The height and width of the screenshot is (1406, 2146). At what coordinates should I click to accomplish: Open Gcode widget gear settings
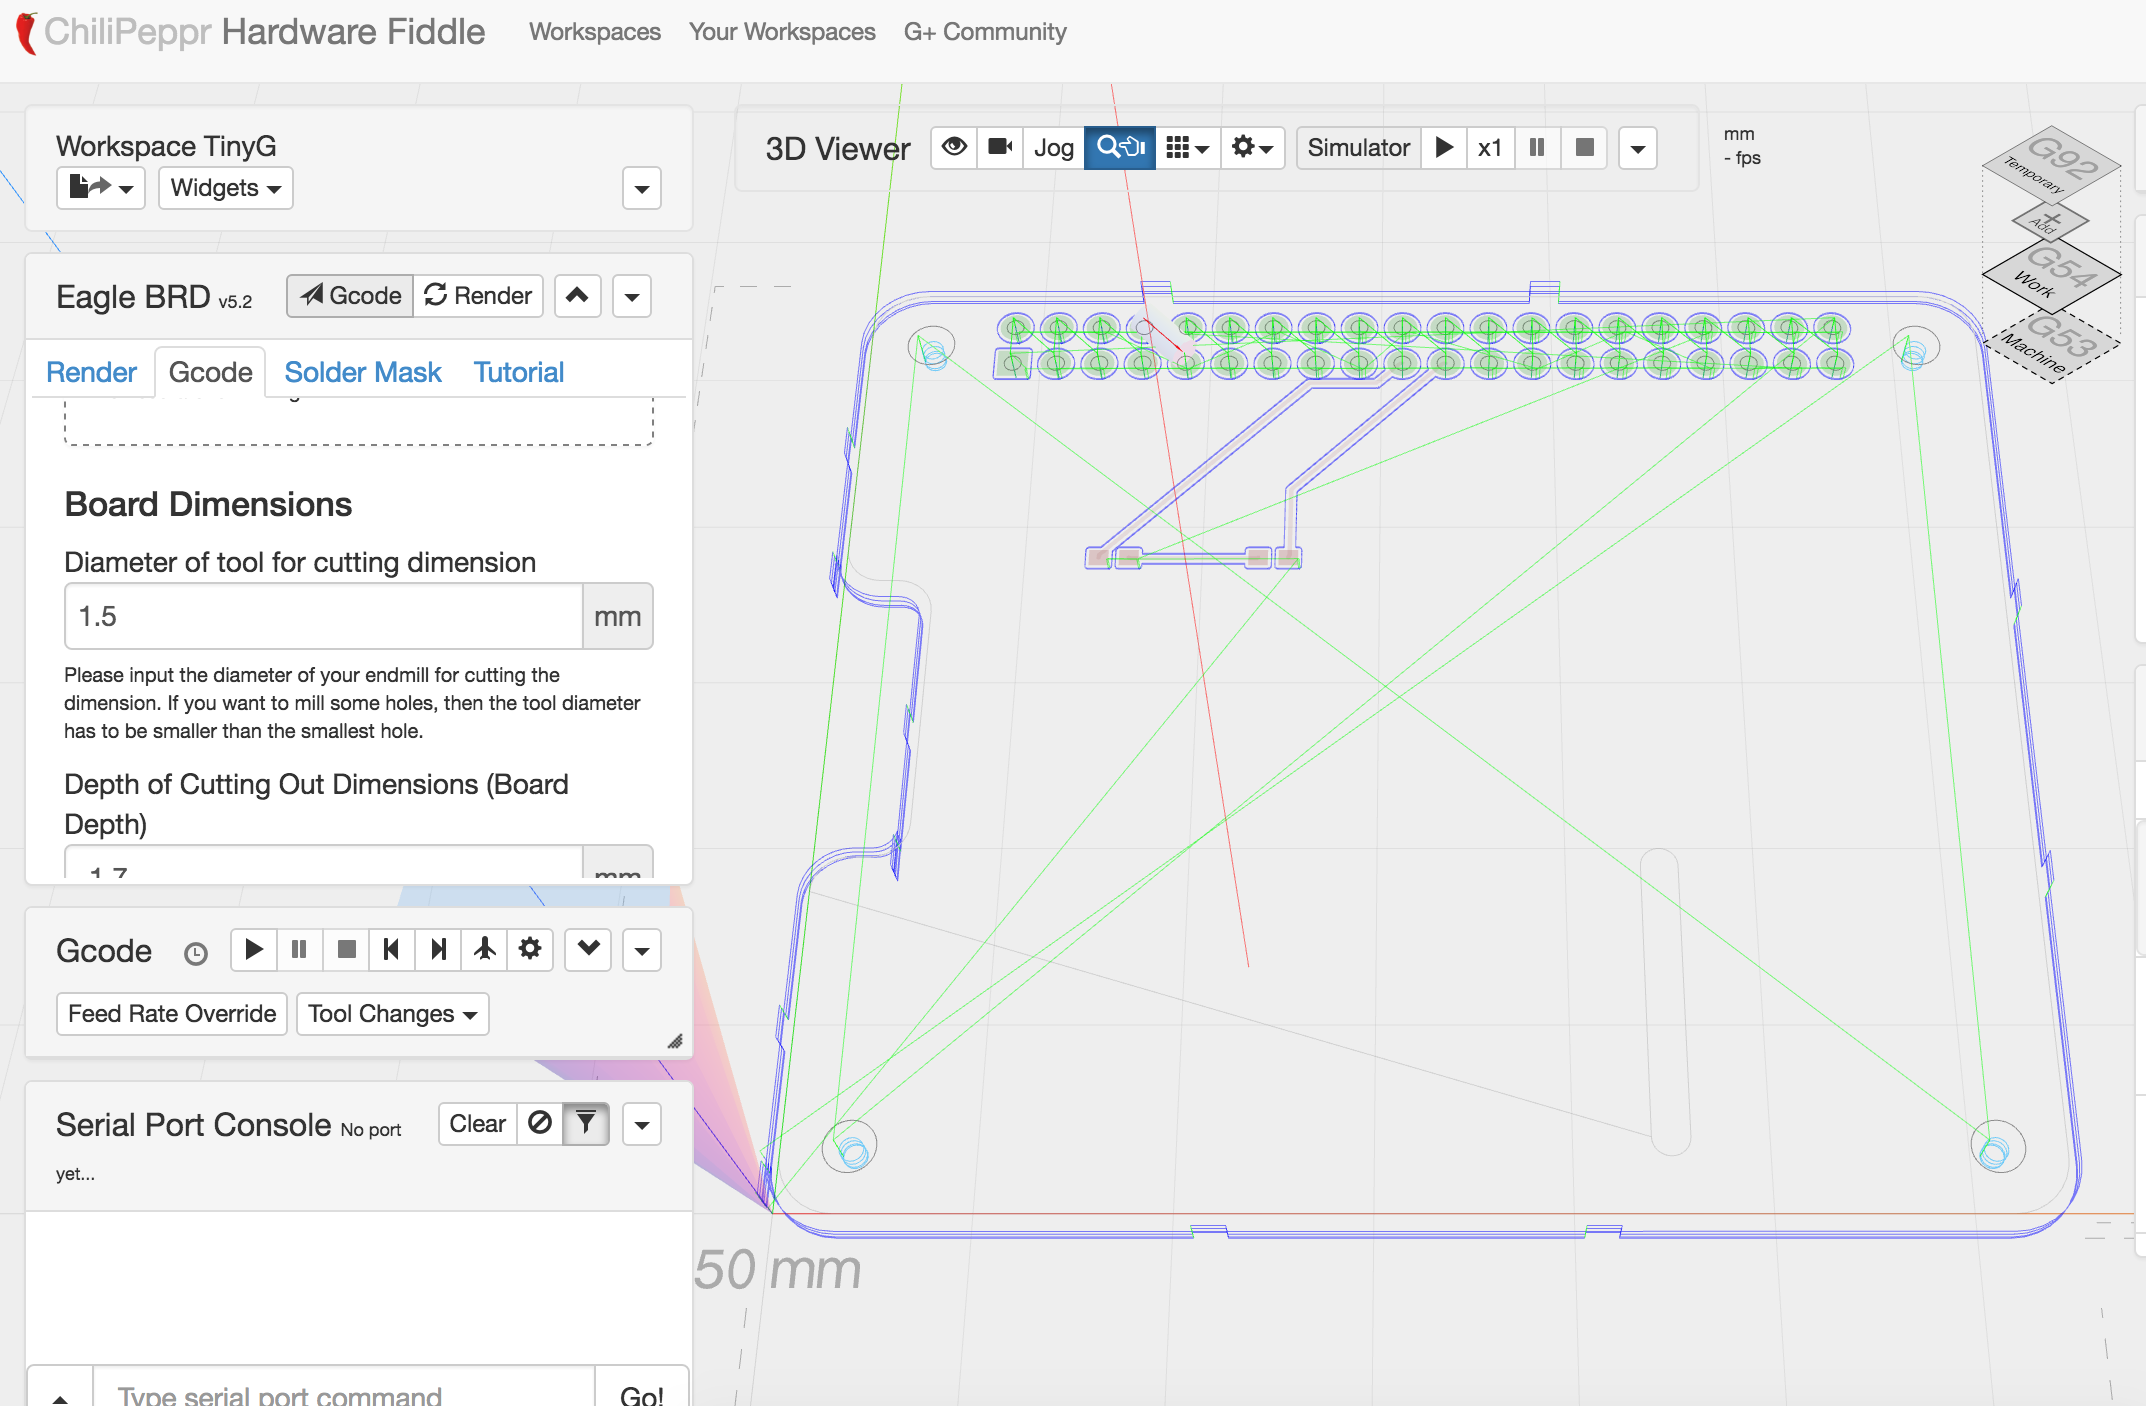tap(530, 949)
